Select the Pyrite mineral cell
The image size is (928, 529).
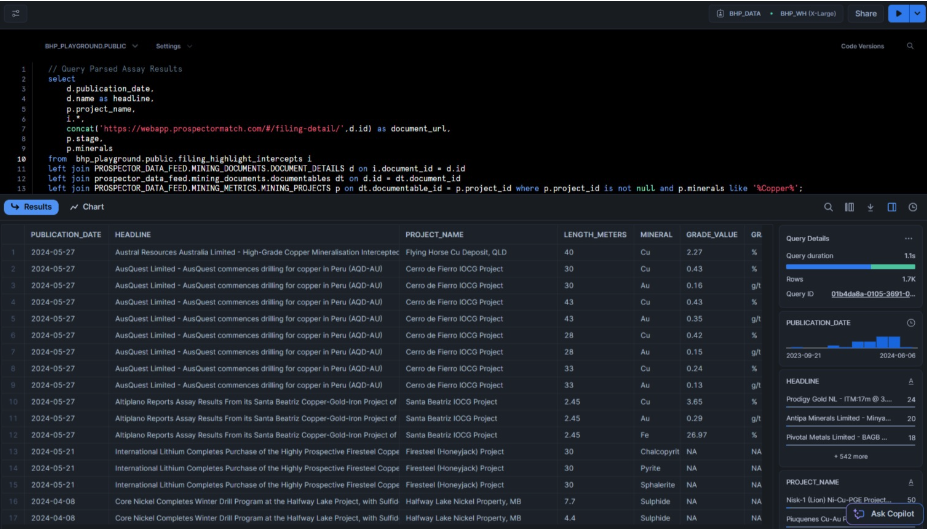tap(656, 468)
